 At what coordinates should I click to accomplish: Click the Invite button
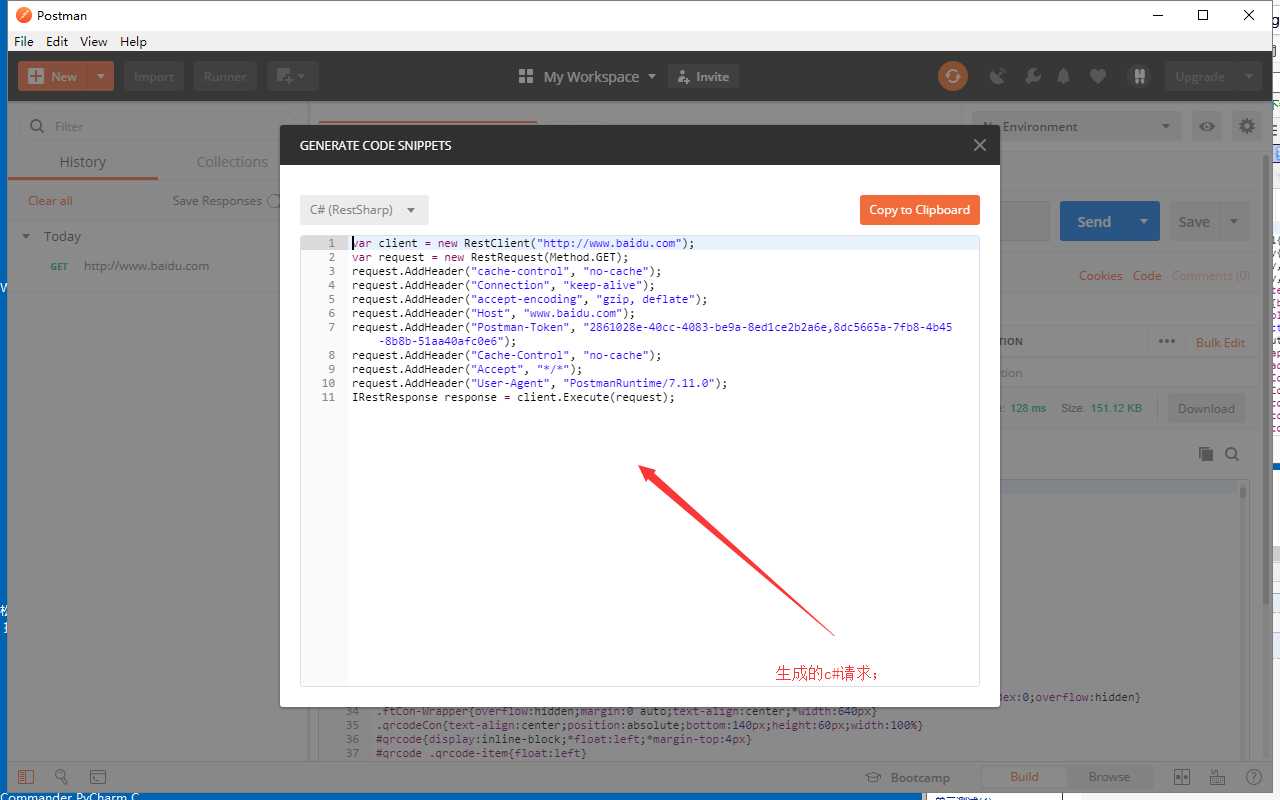click(704, 76)
